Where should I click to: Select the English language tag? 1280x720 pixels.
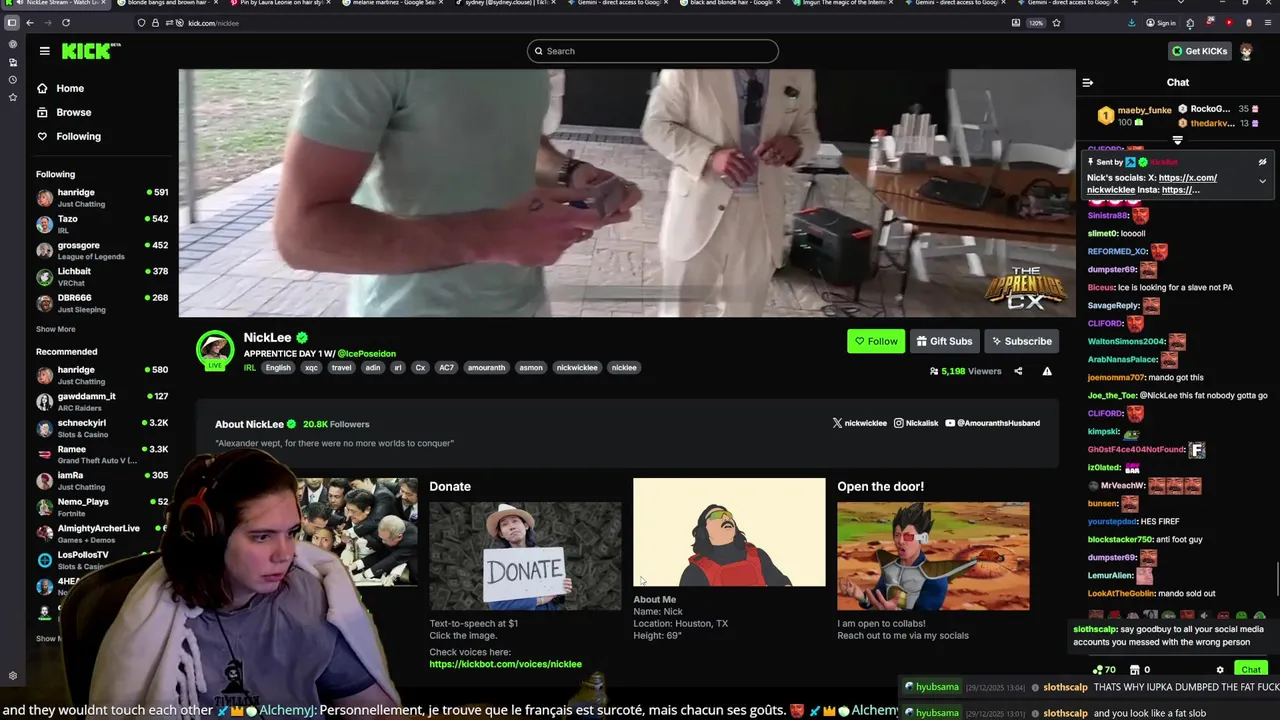(x=278, y=368)
